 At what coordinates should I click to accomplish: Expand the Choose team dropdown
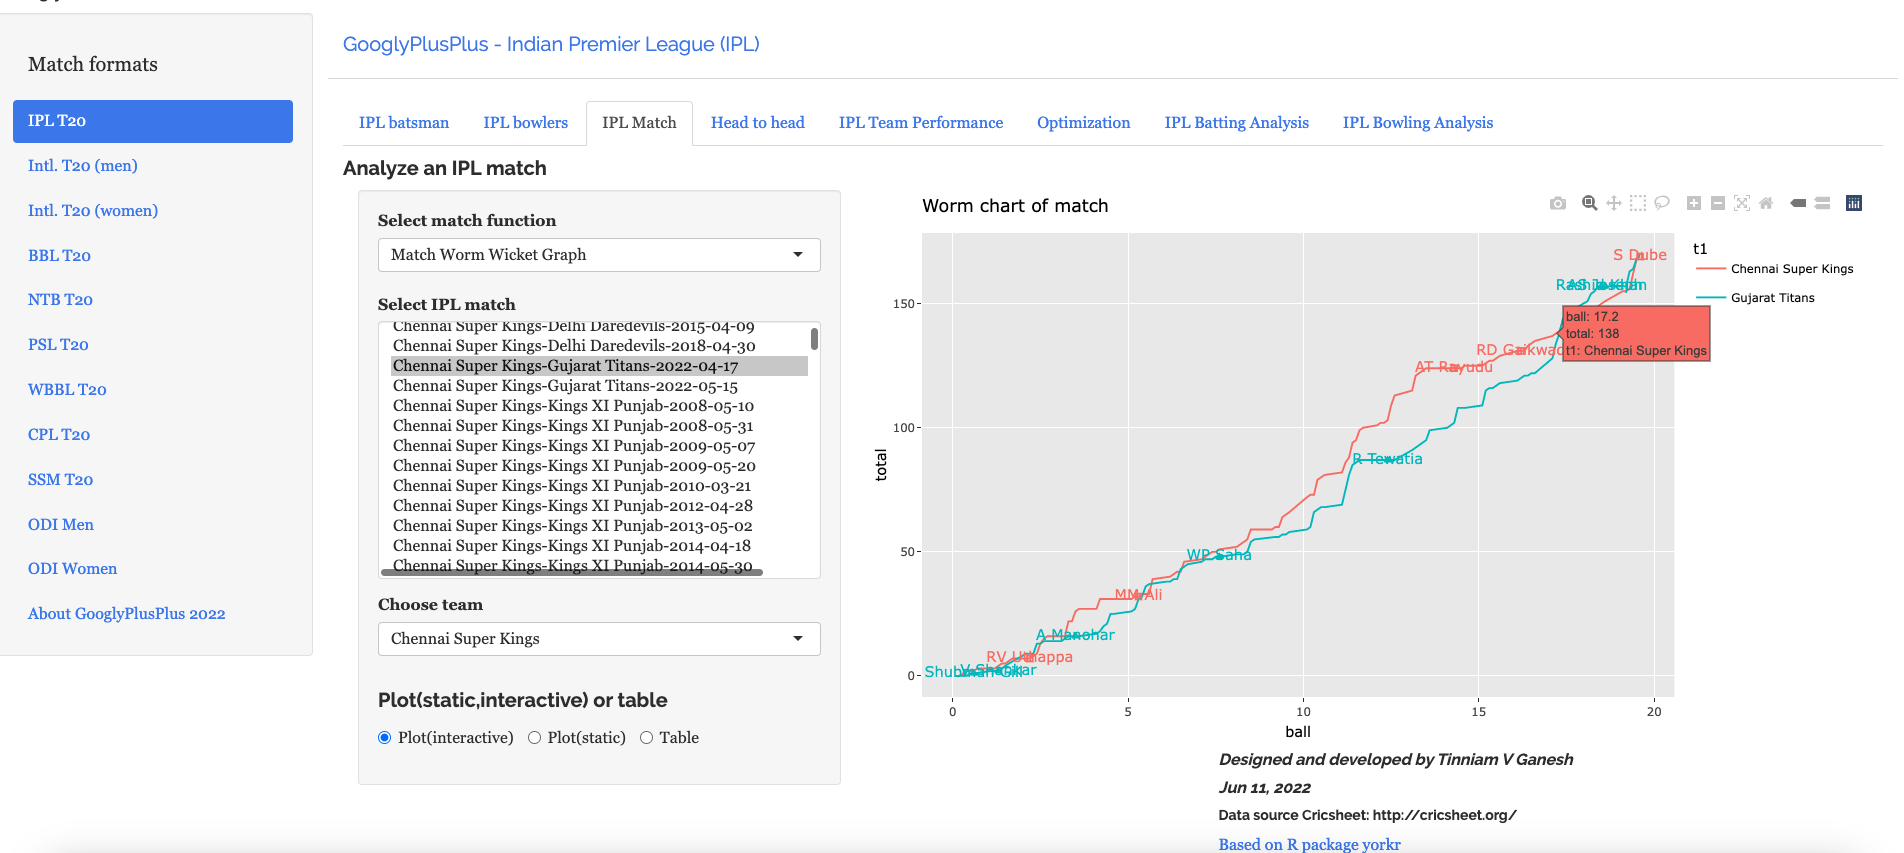(598, 639)
